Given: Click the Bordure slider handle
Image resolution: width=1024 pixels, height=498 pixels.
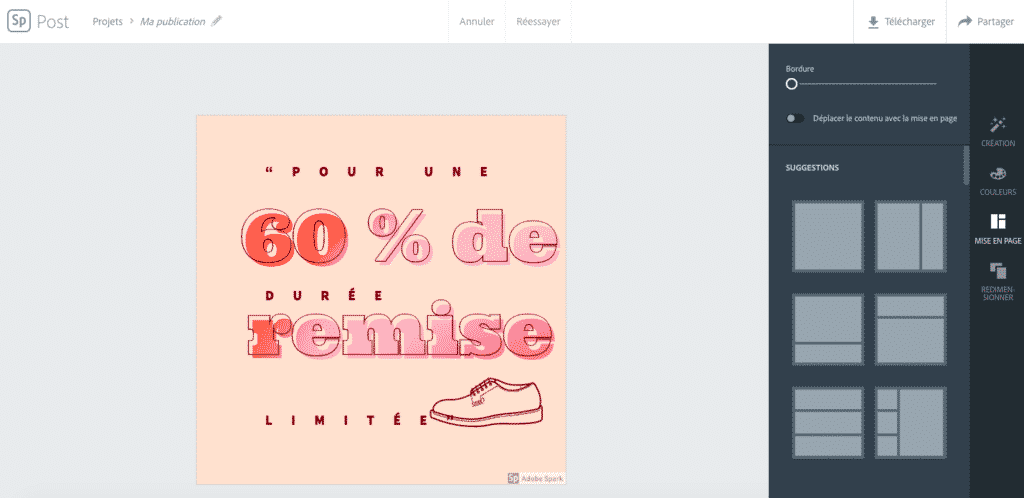Looking at the screenshot, I should click(x=792, y=84).
